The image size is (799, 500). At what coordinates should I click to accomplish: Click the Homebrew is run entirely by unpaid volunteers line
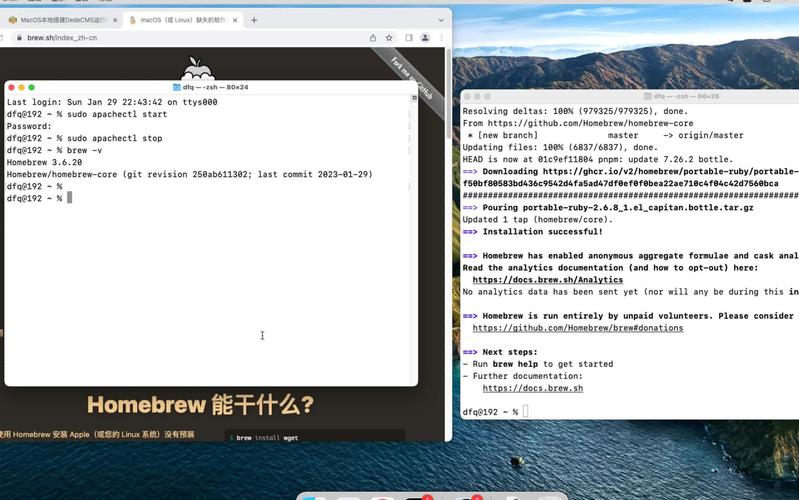(x=630, y=316)
